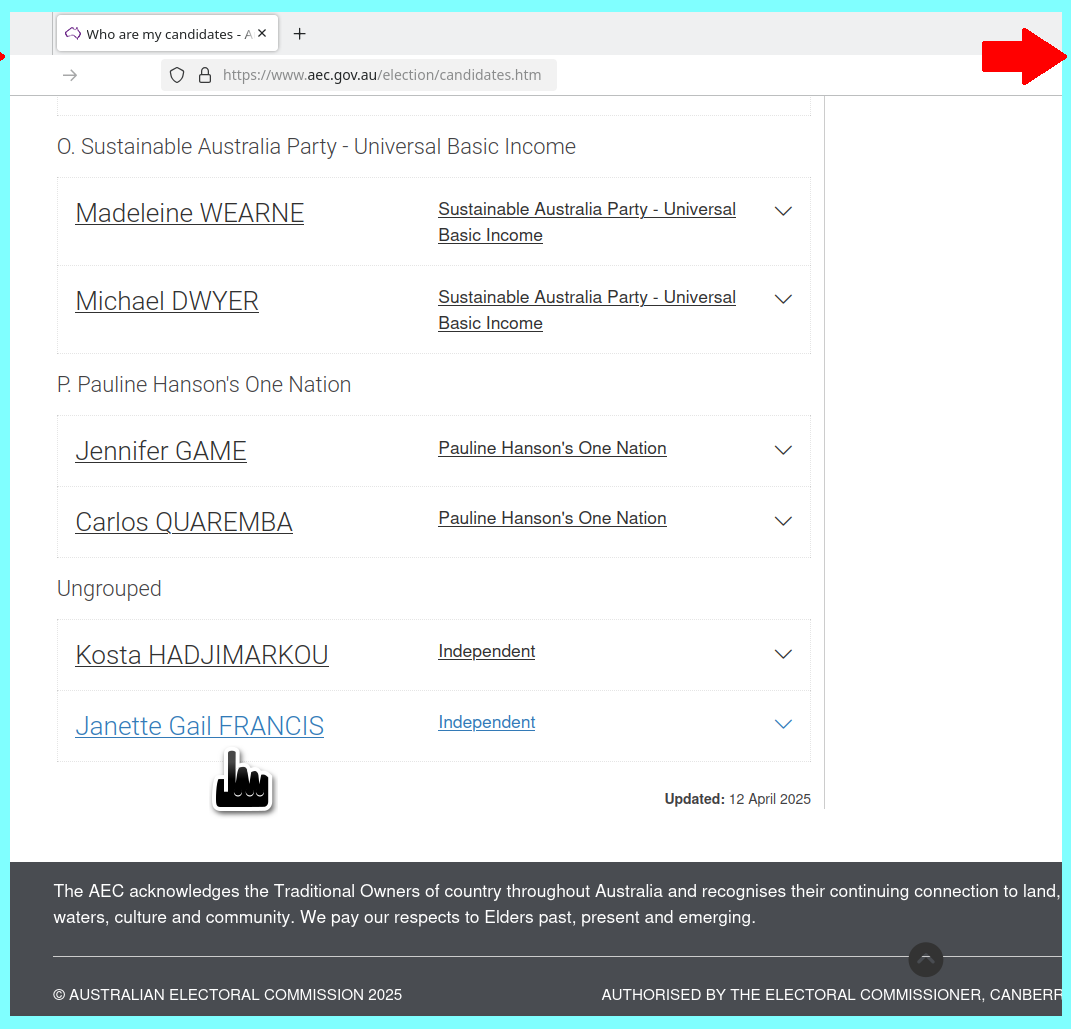Viewport: 1071px width, 1029px height.
Task: Click the padlock site security icon
Action: [205, 75]
